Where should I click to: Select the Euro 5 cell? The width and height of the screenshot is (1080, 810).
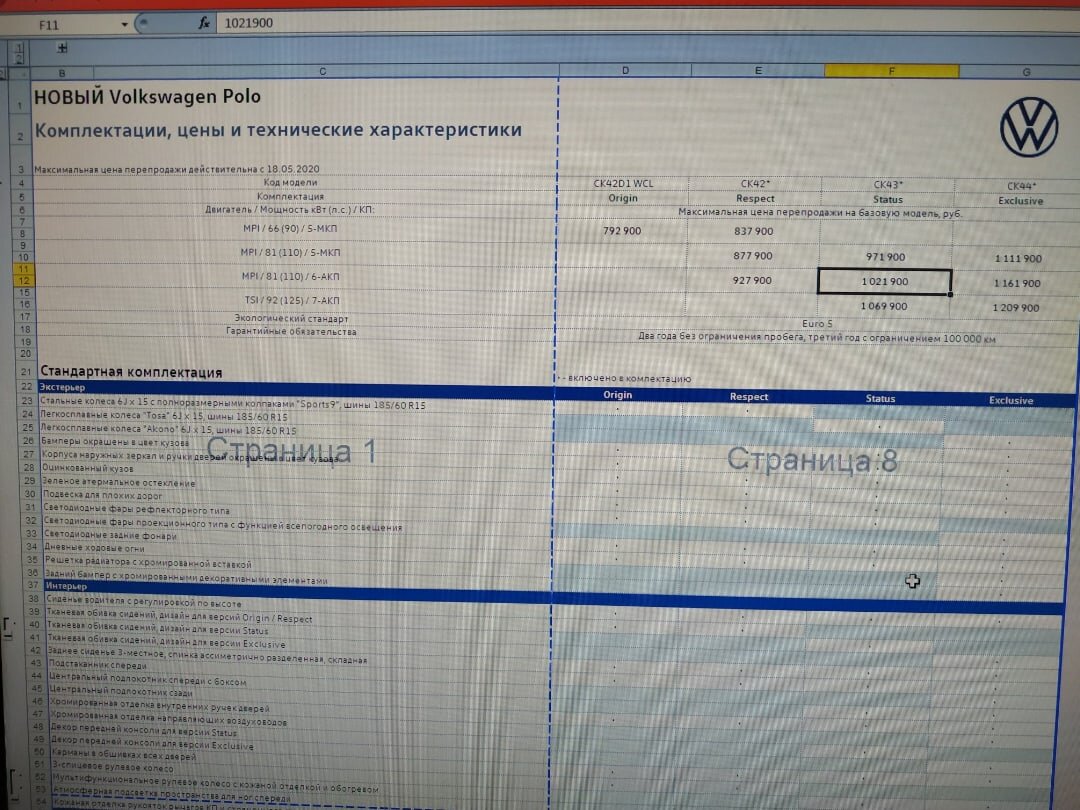click(x=817, y=323)
